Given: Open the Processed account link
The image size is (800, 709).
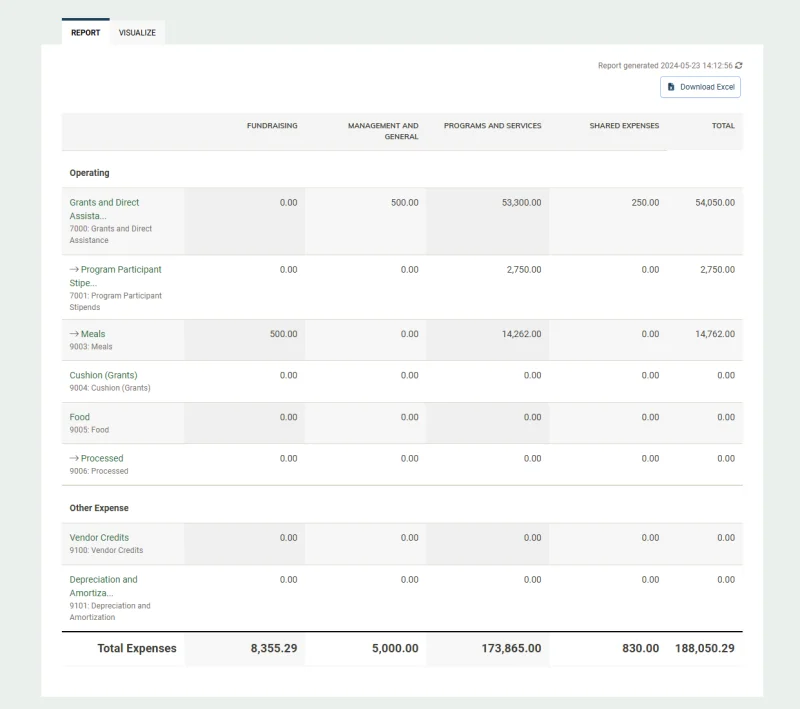Looking at the screenshot, I should (x=102, y=458).
